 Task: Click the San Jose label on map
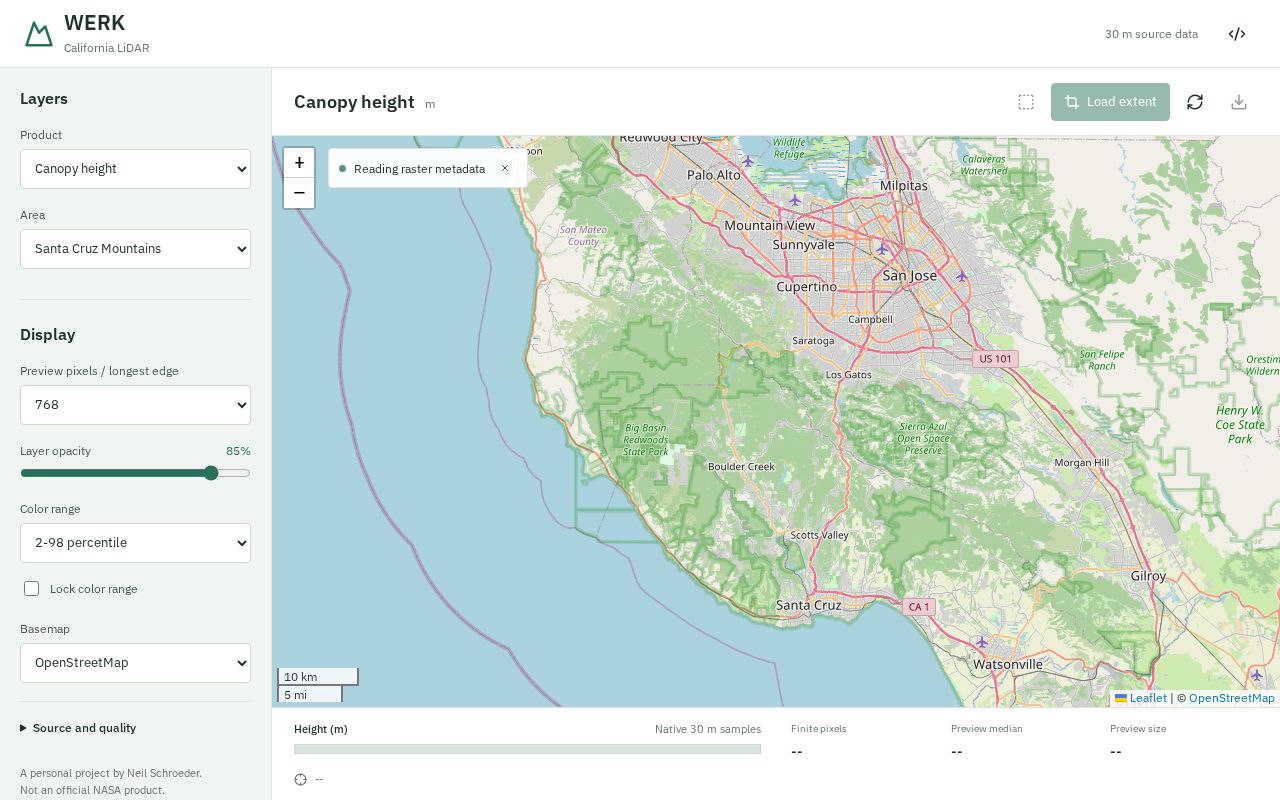coord(910,275)
